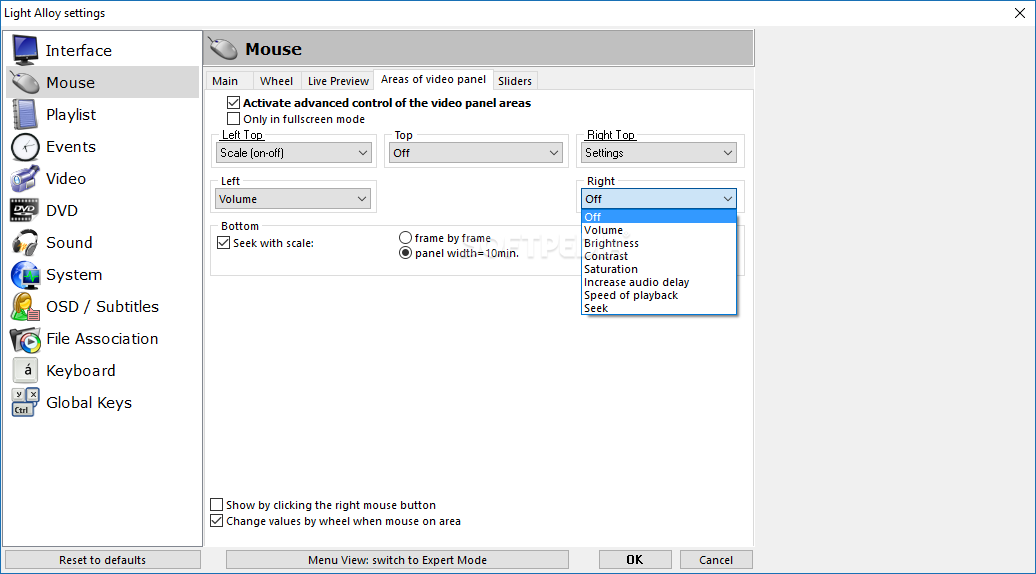Screen dimensions: 1036x574
Task: Click the Events clock icon
Action: (25, 147)
